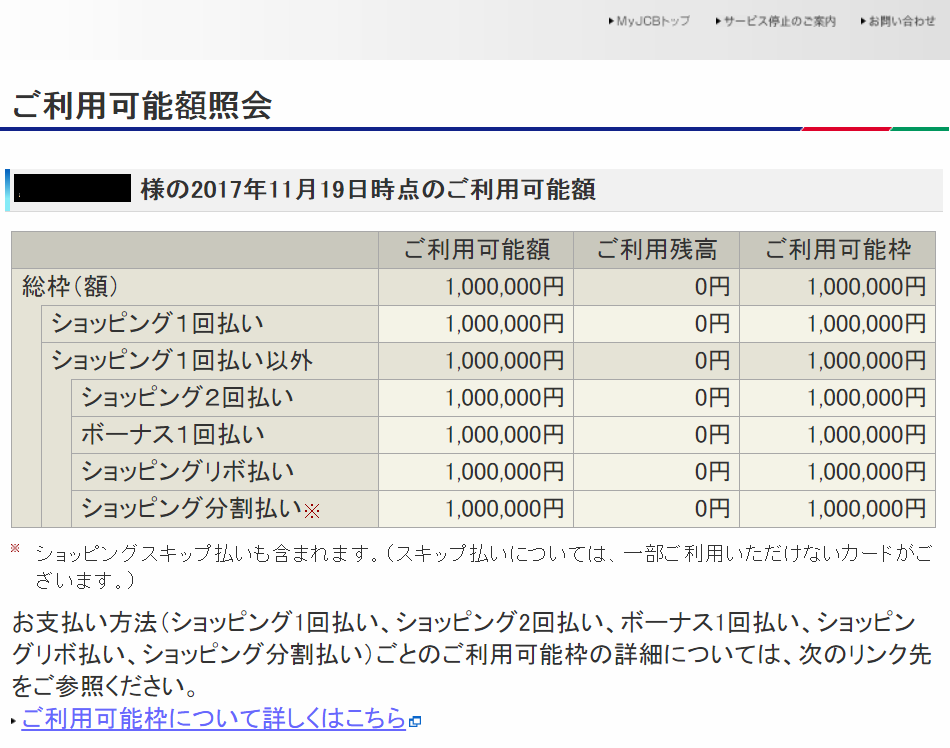This screenshot has height=748, width=950.
Task: Select the ショッピング2回払い row label
Action: click(187, 397)
